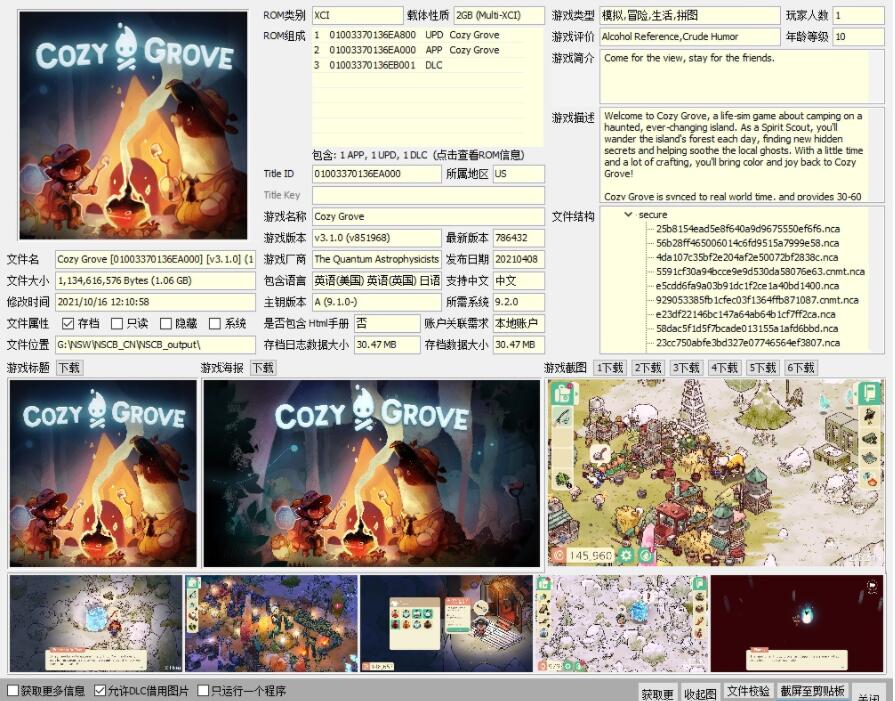Click the 游戏评价 field Alcohol Reference
895x701 pixels.
(x=690, y=37)
